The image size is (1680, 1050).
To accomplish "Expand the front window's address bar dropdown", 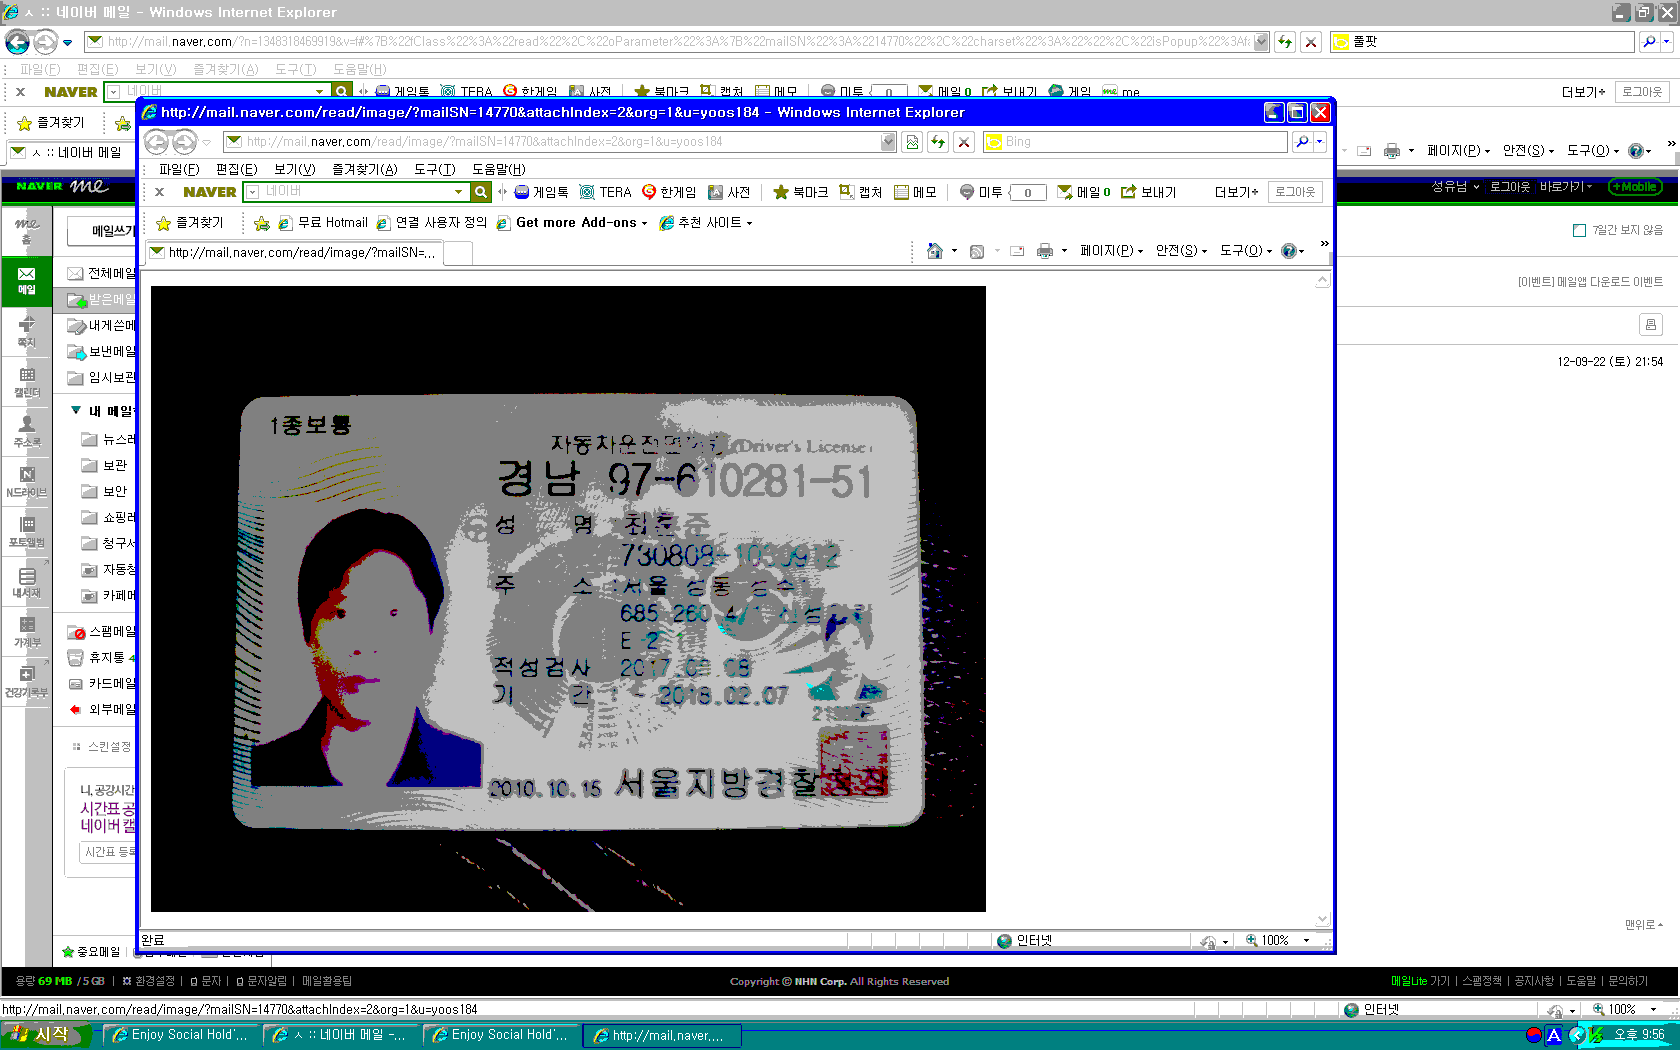I will [x=888, y=142].
